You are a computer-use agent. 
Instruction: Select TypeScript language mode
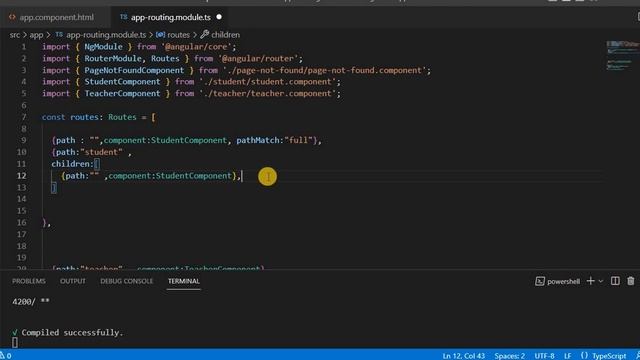(609, 356)
